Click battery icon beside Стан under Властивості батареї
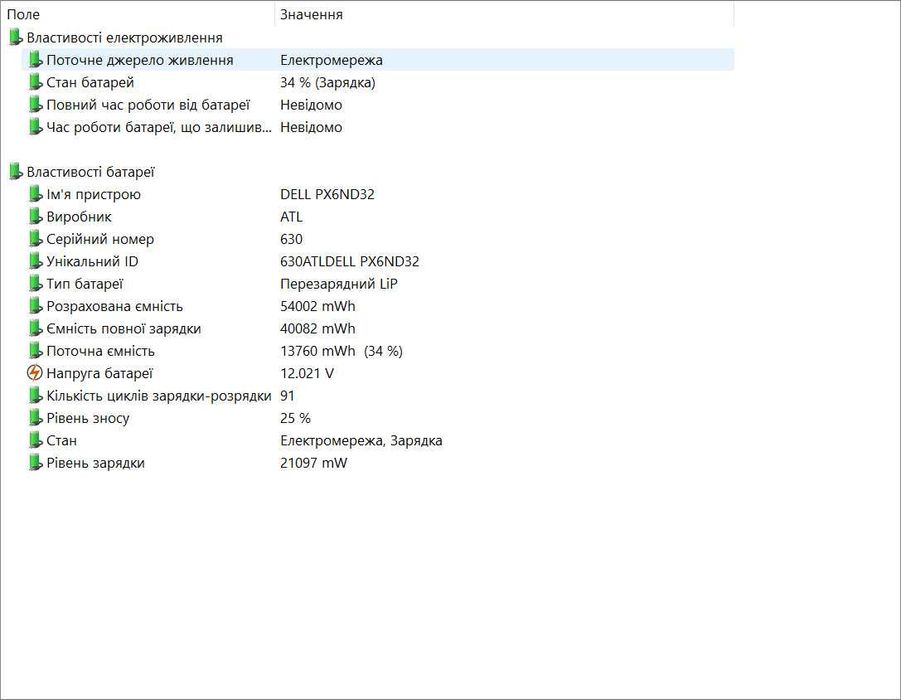Viewport: 901px width, 700px height. point(36,441)
